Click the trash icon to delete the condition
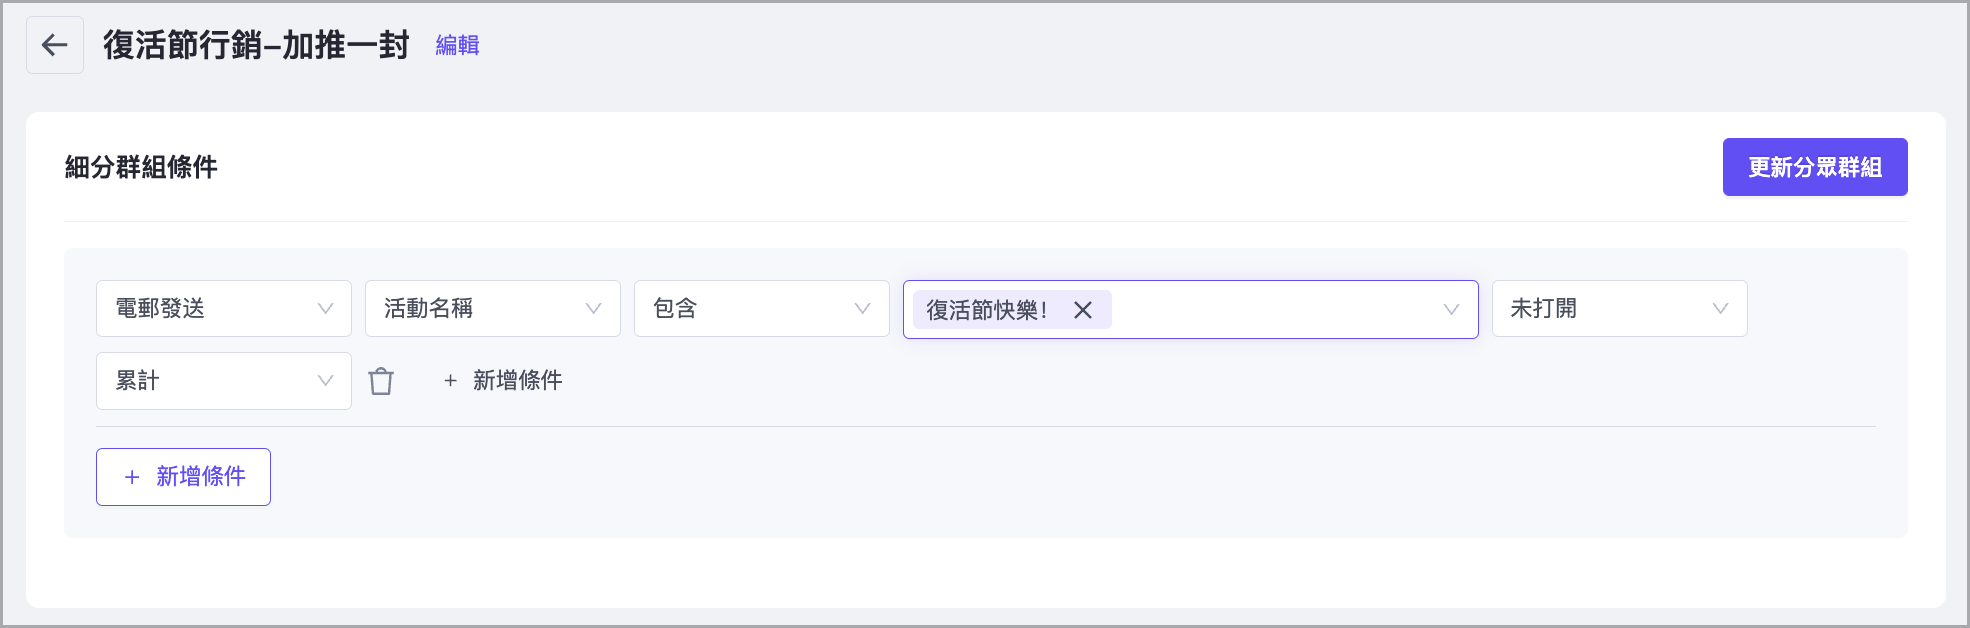The image size is (1970, 628). tap(381, 380)
